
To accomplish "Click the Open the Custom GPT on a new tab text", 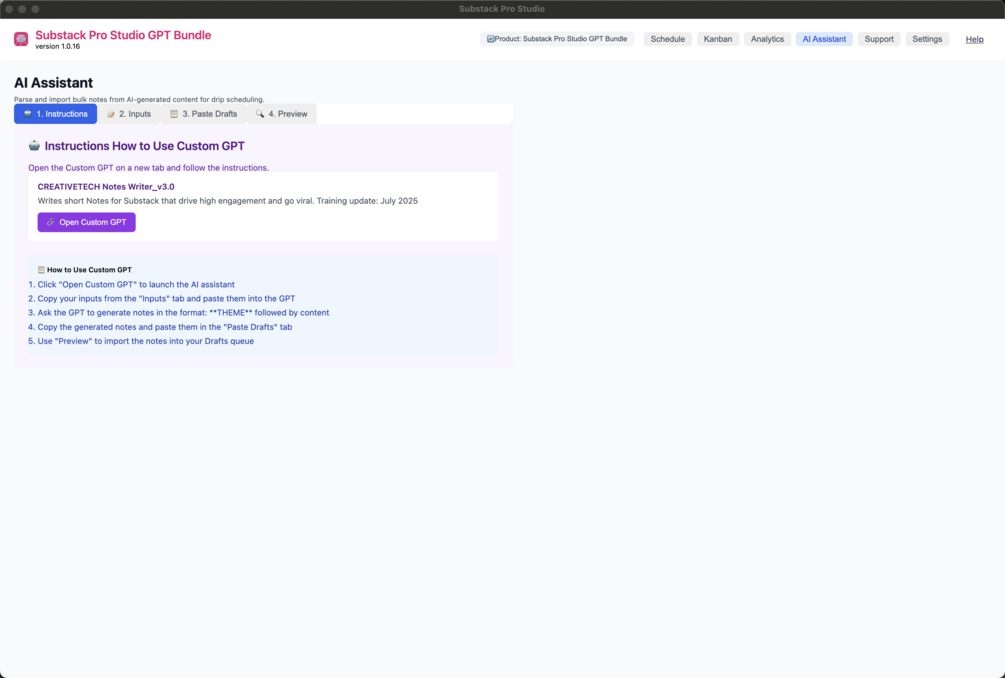I will click(149, 168).
